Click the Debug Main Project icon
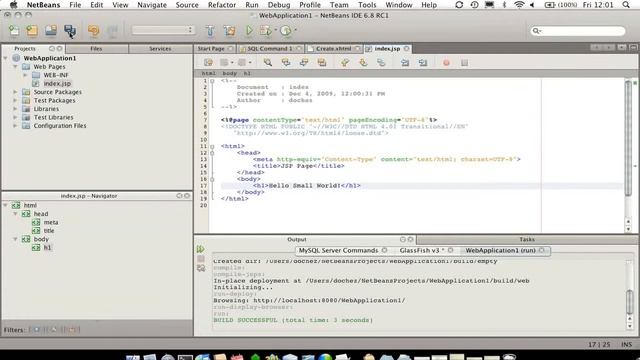The width and height of the screenshot is (640, 360). 266,31
